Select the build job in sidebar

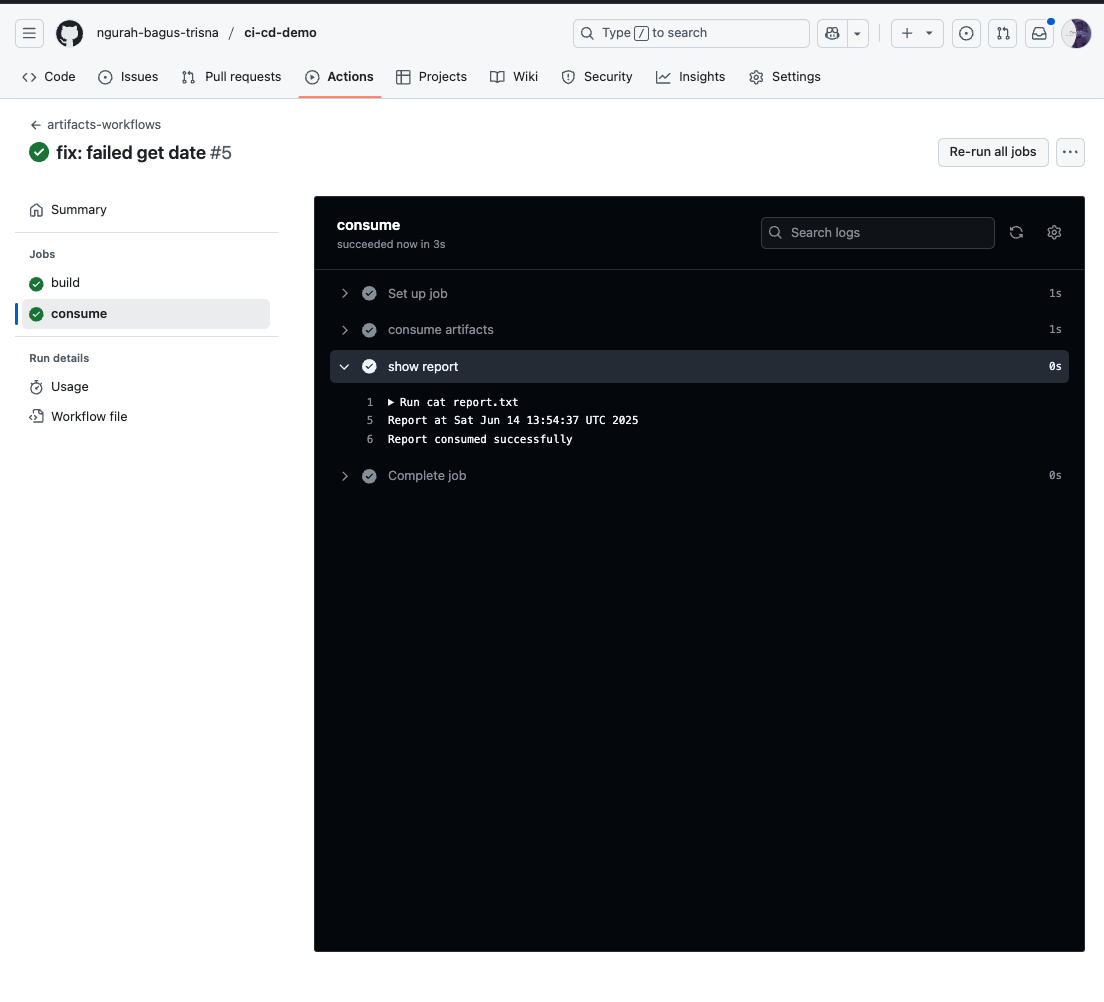(x=65, y=283)
